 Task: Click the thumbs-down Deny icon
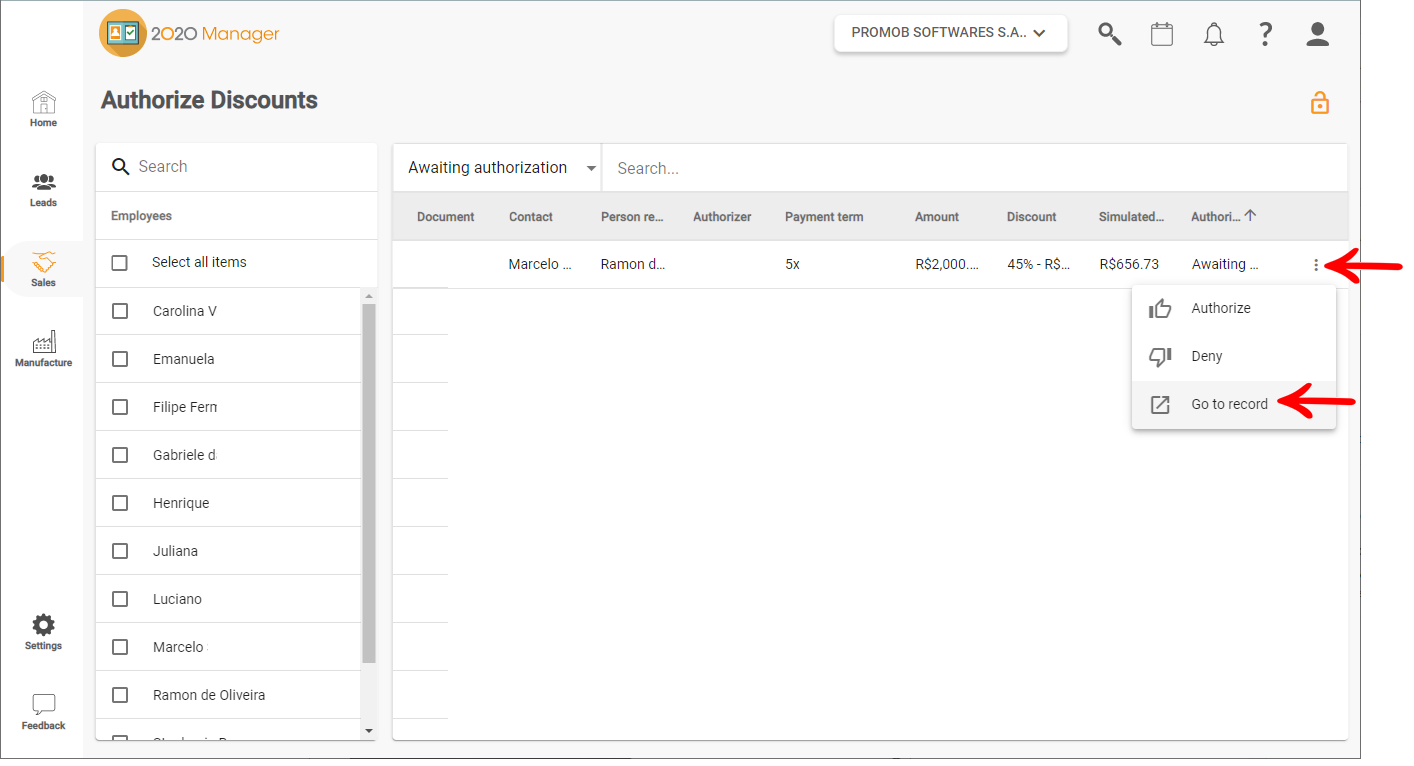click(x=1160, y=357)
